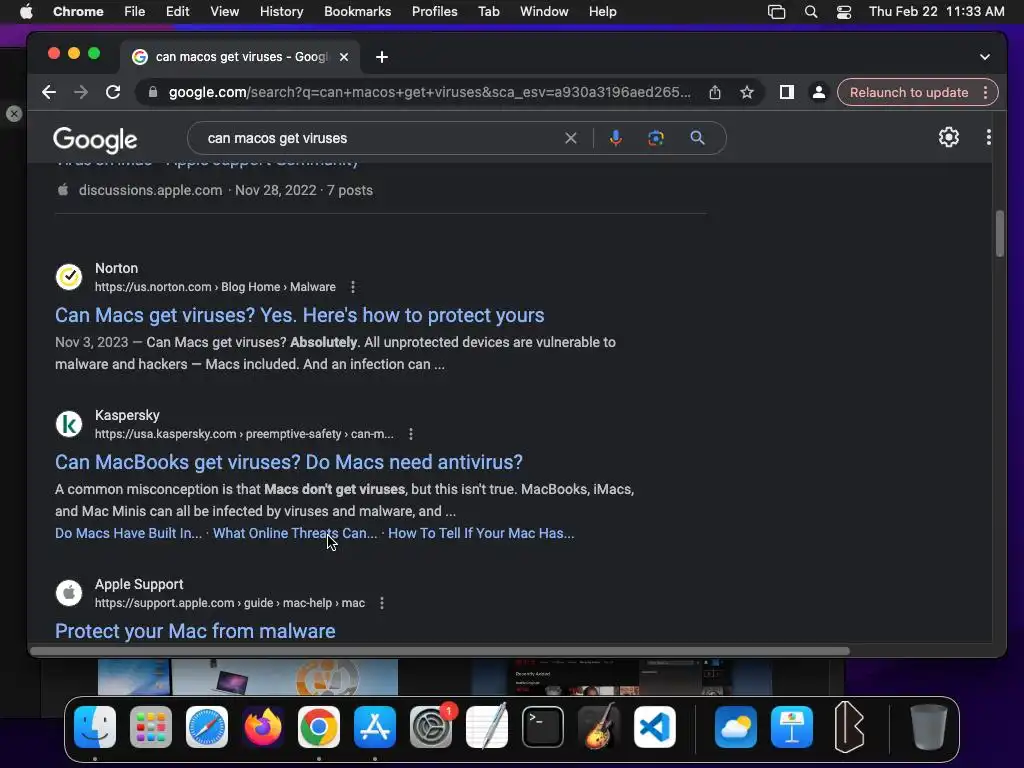Click the padlock site info icon
This screenshot has height=768, width=1024.
(x=153, y=92)
